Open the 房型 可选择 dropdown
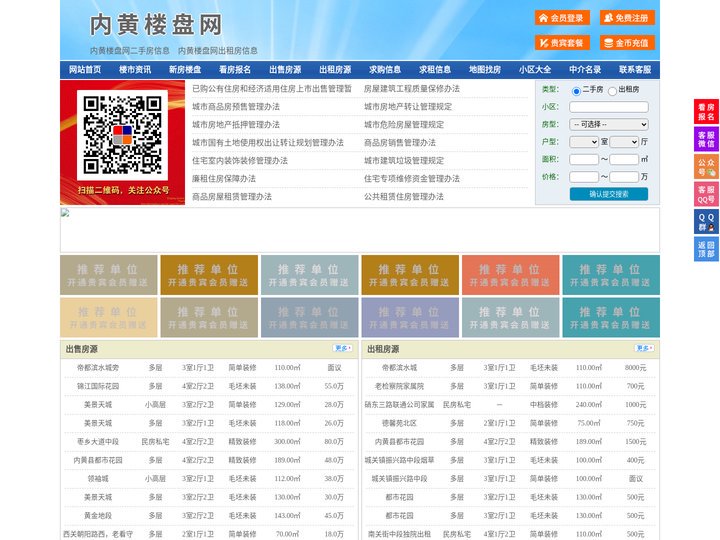The width and height of the screenshot is (720, 540). coord(609,124)
